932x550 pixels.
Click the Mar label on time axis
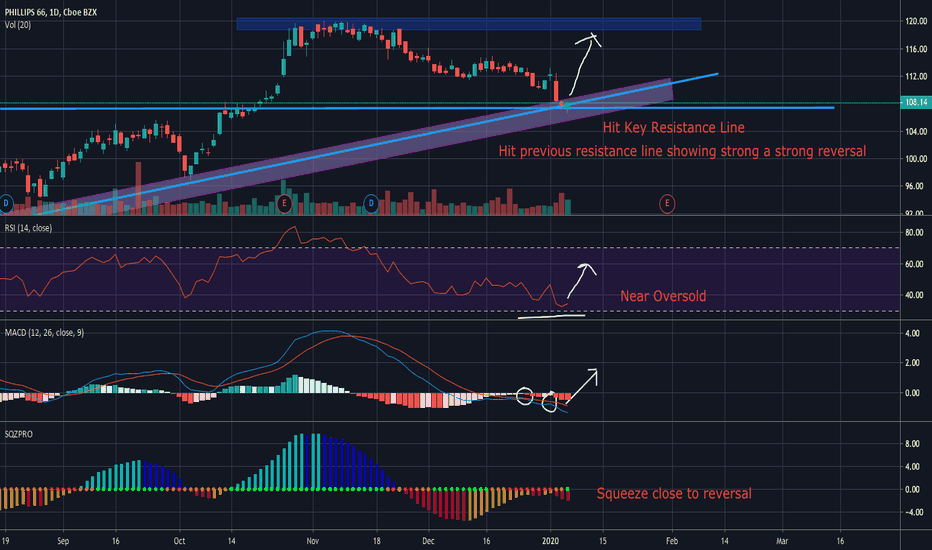[x=782, y=541]
